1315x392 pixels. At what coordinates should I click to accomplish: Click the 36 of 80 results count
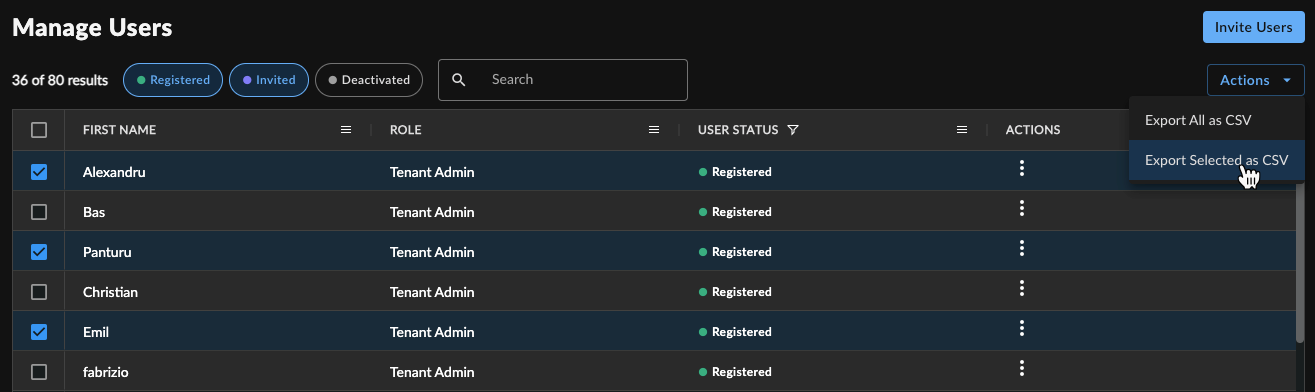click(60, 80)
